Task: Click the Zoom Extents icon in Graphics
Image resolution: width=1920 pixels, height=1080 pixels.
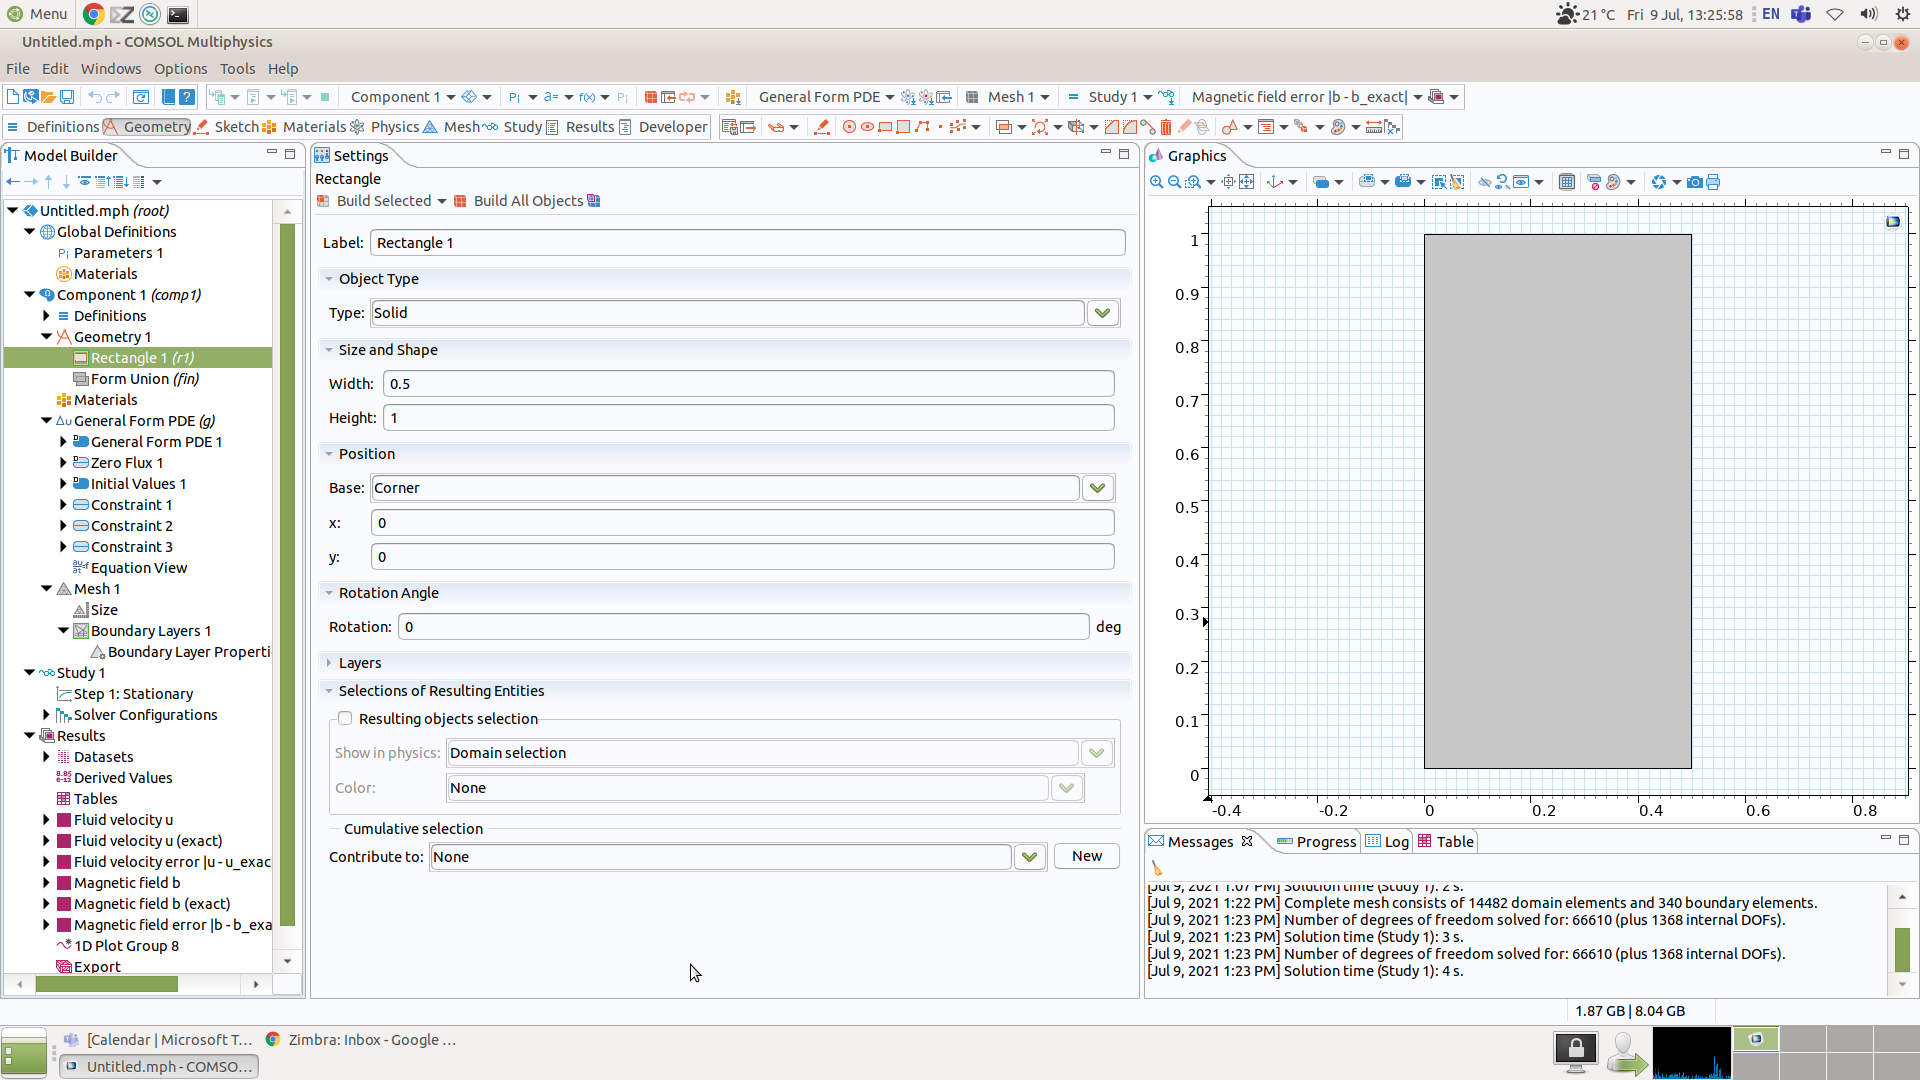Action: [x=1246, y=182]
